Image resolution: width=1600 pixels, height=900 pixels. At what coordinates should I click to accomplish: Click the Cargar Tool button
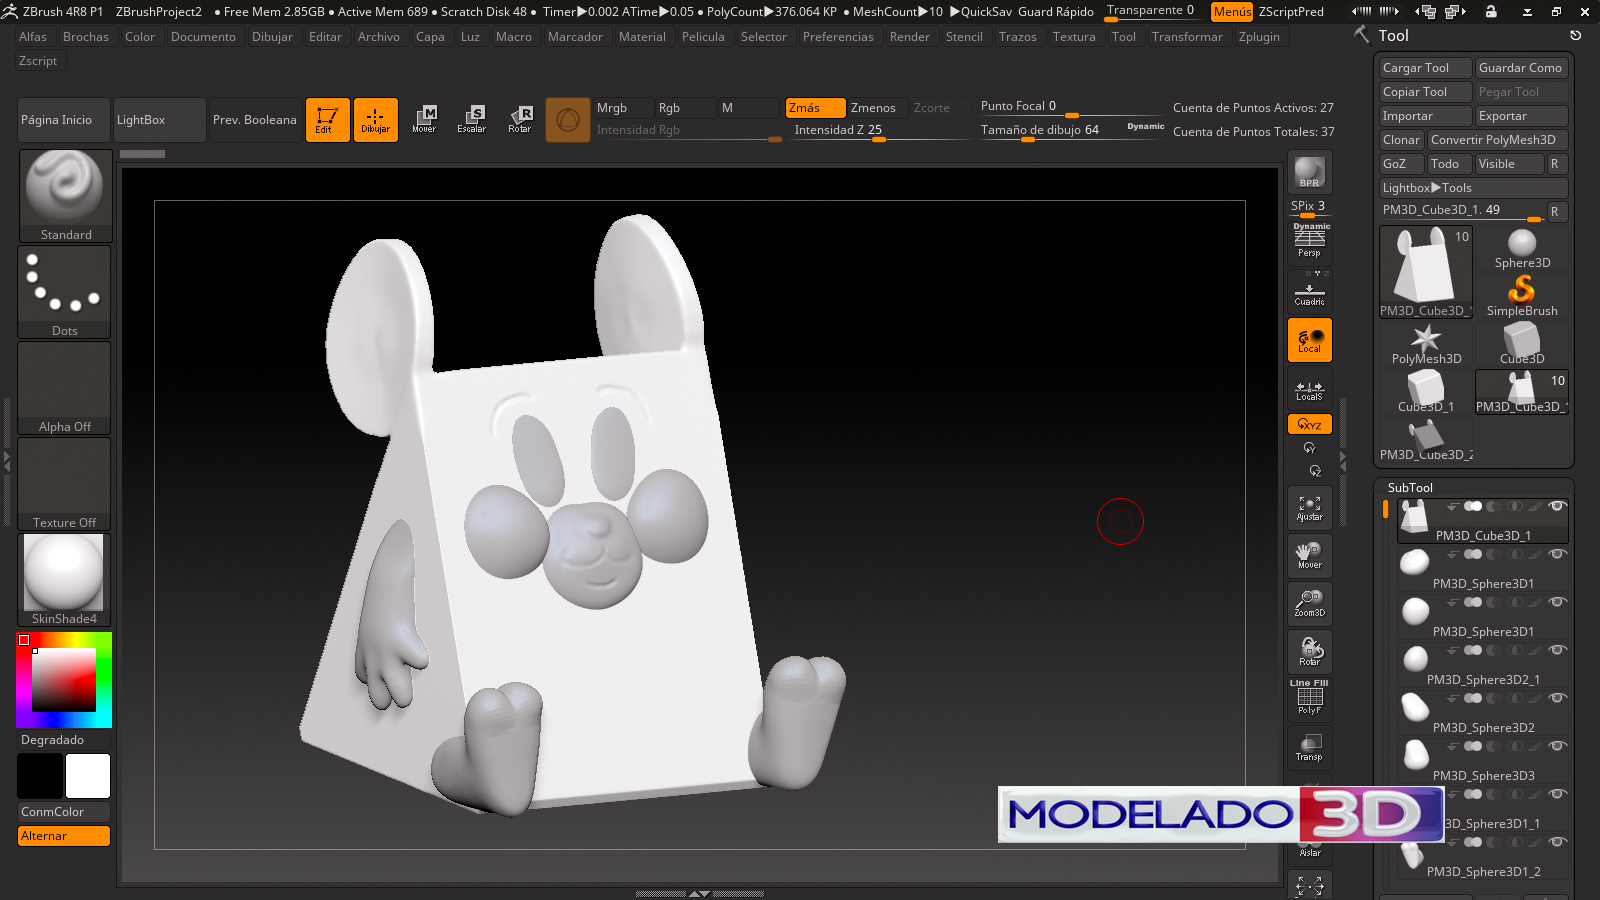coord(1424,68)
